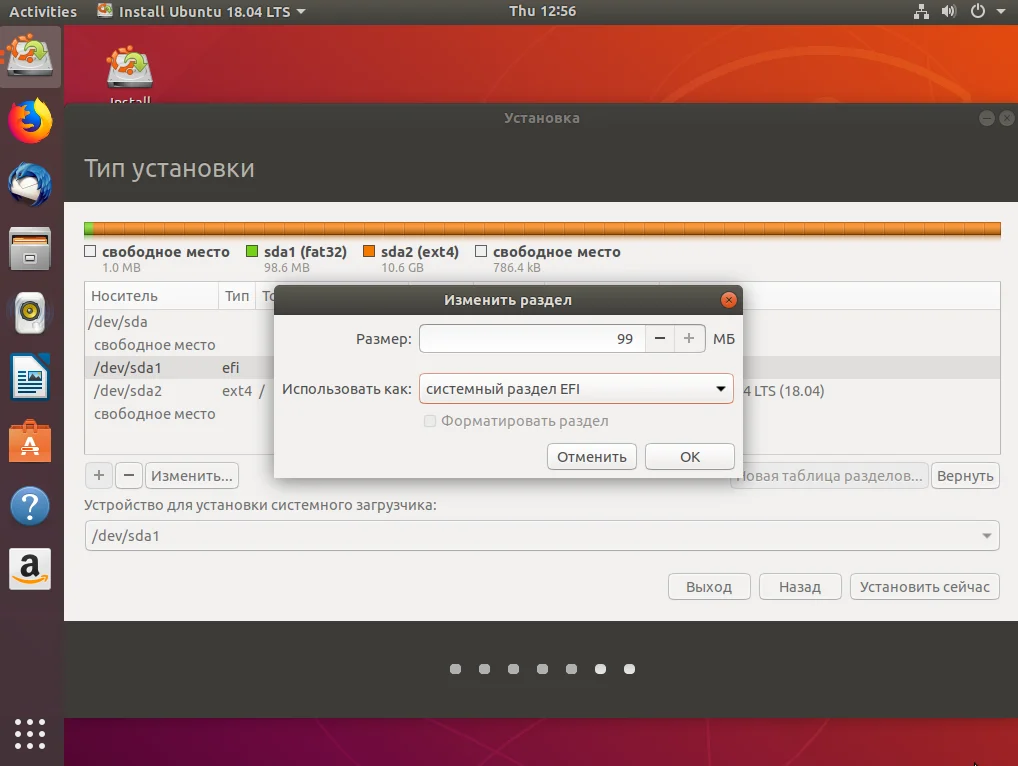1018x766 pixels.
Task: Toggle the Форматировать раздел checkbox
Action: (430, 421)
